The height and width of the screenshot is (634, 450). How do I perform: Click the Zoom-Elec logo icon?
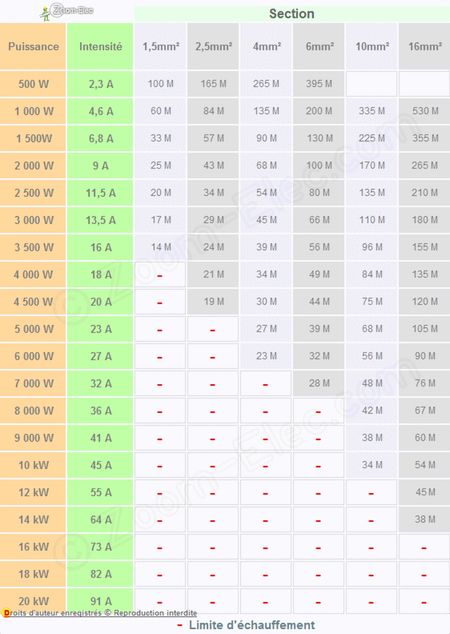(x=67, y=11)
